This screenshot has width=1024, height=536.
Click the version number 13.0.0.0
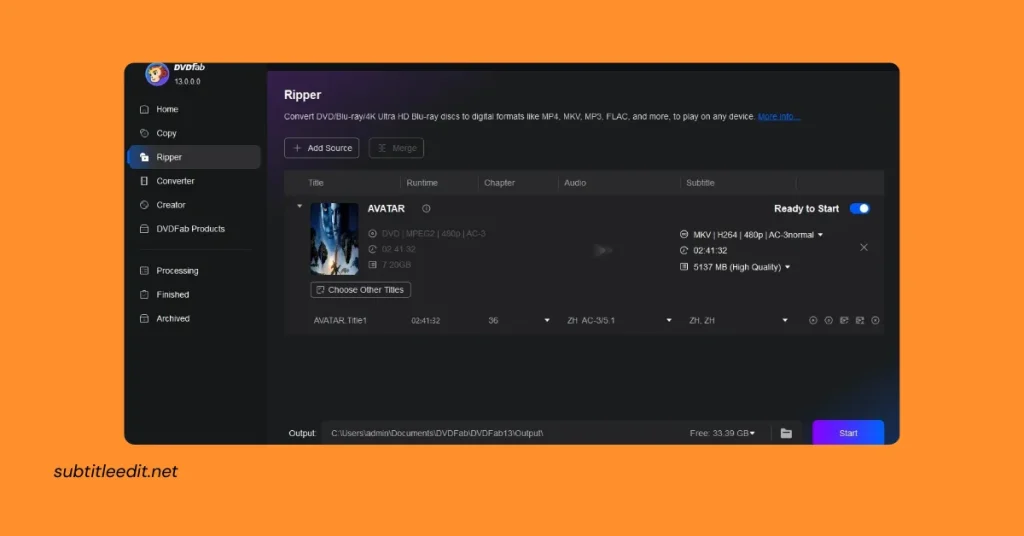click(187, 82)
